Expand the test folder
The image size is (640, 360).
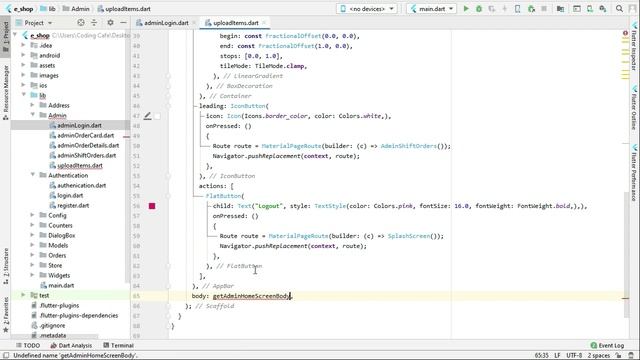24,295
